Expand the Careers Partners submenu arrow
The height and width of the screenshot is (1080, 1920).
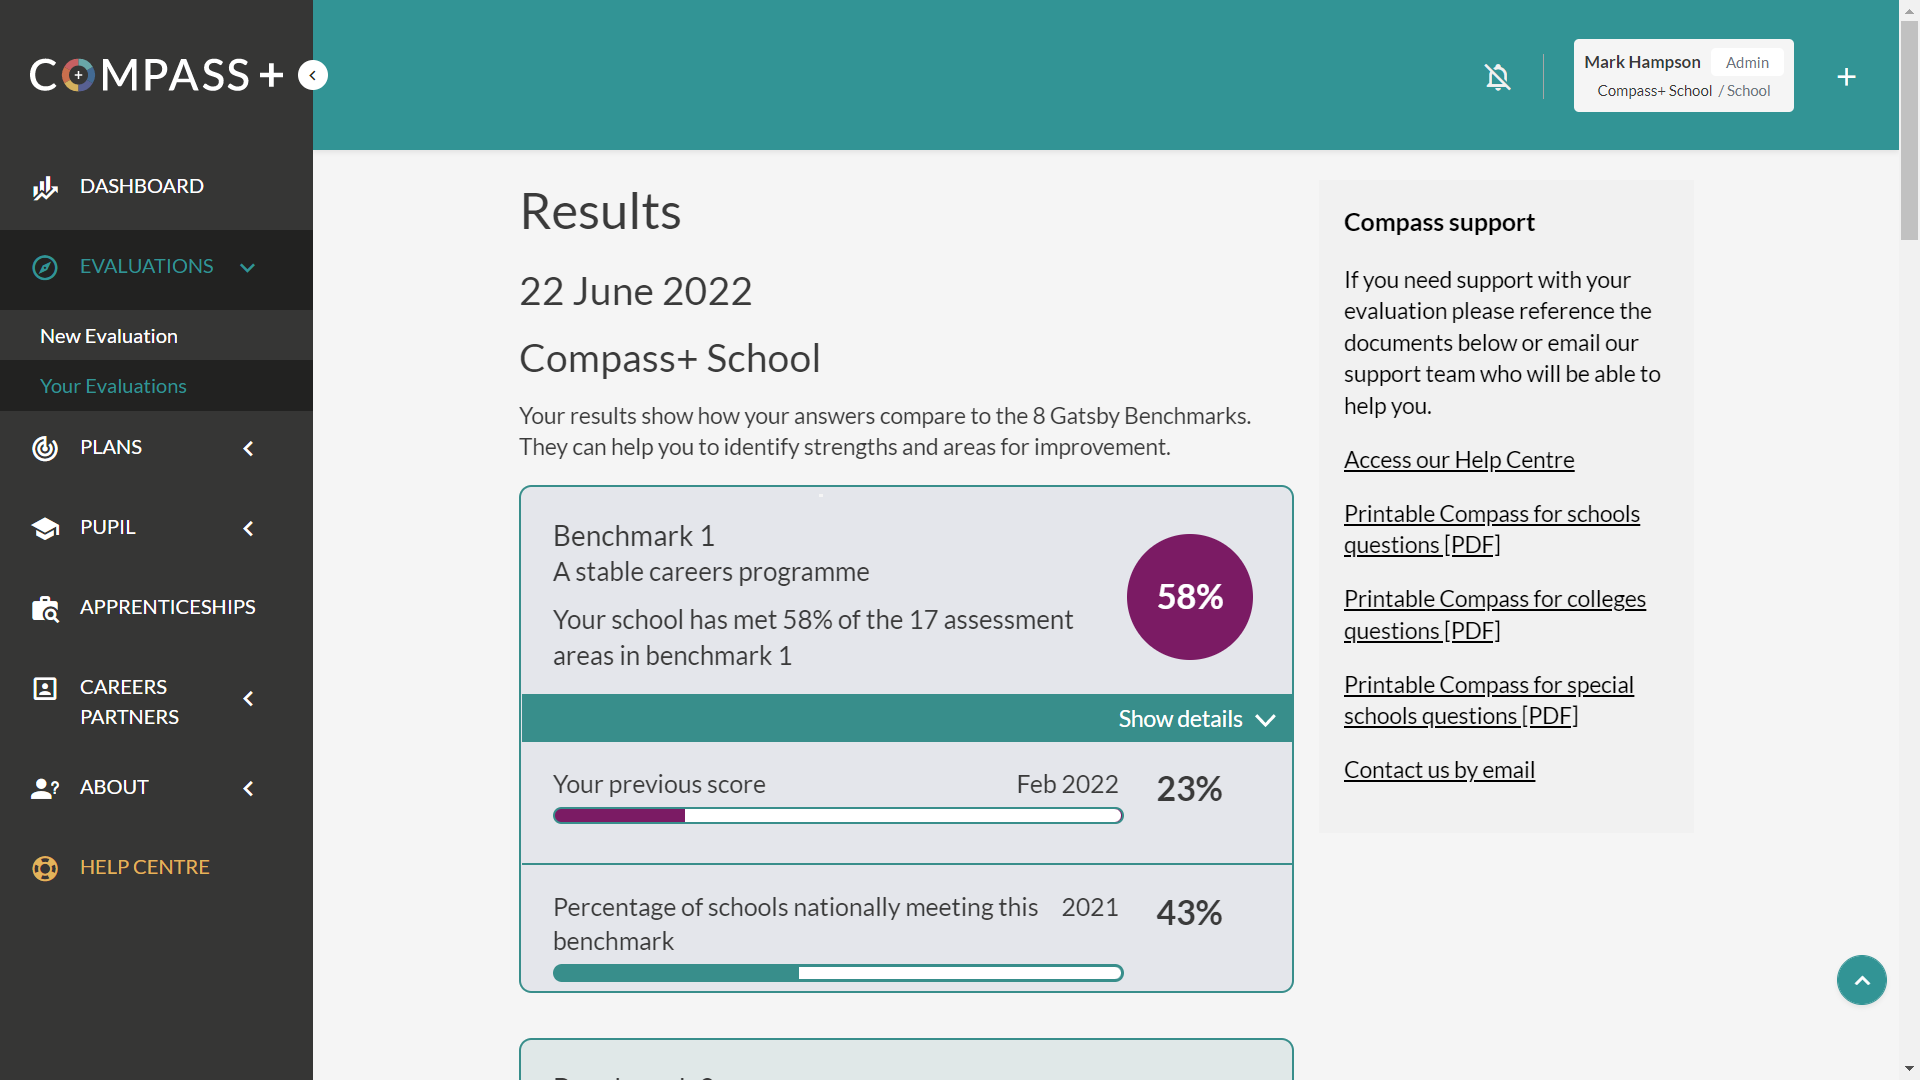point(248,699)
